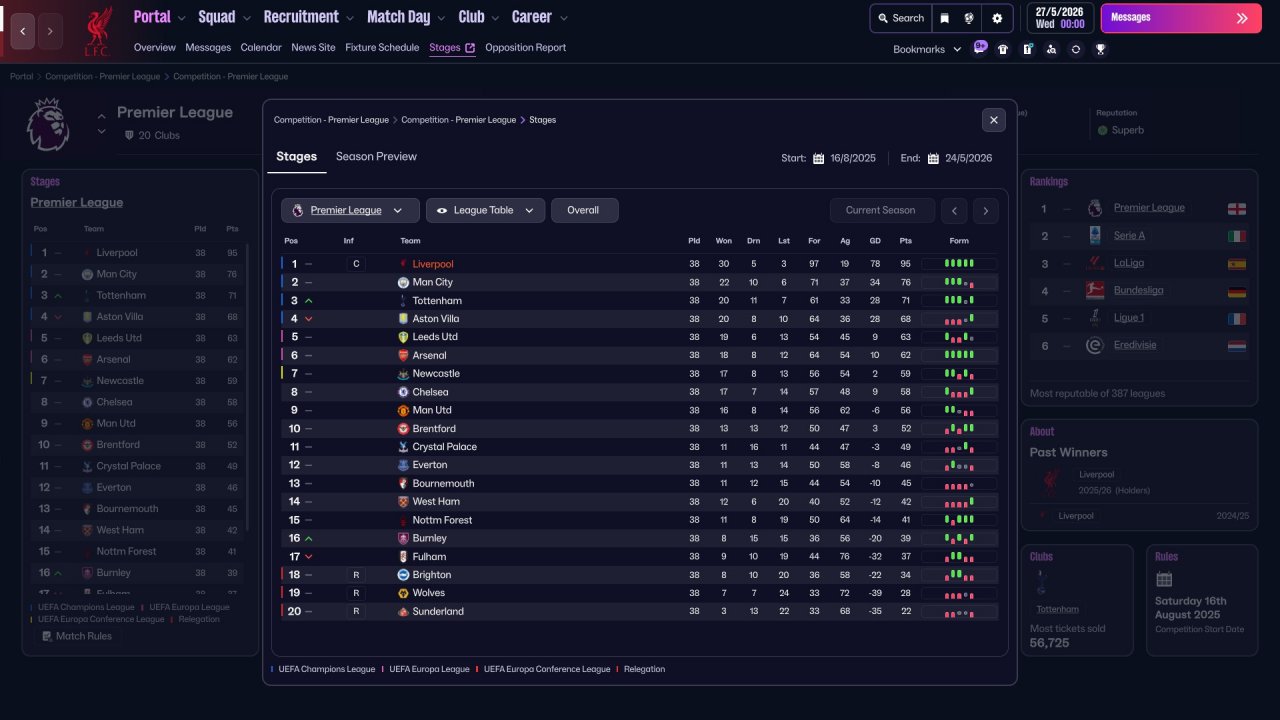The image size is (1280, 720).
Task: Expand the Club menu chevron
Action: (495, 18)
